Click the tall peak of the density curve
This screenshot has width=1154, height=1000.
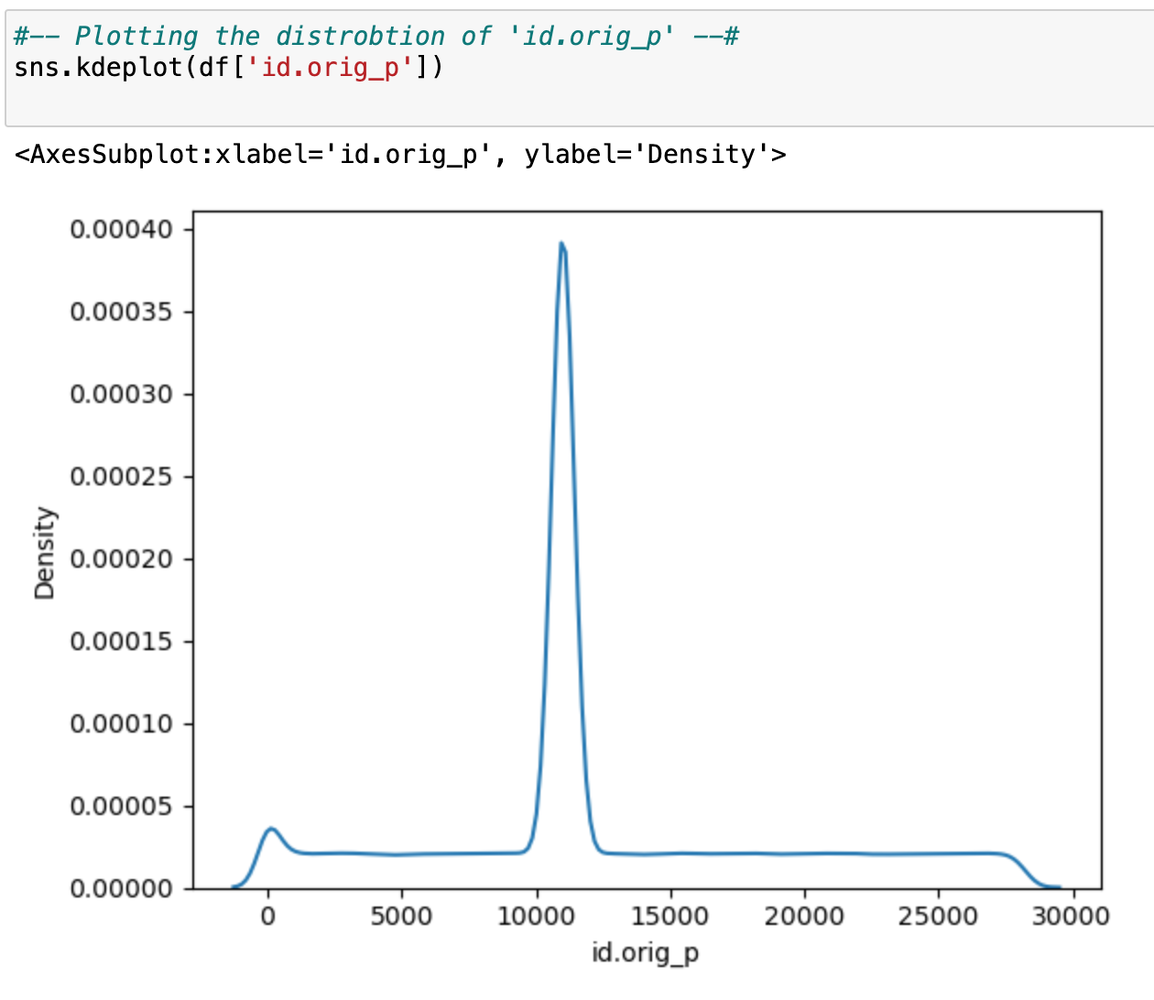coord(562,246)
